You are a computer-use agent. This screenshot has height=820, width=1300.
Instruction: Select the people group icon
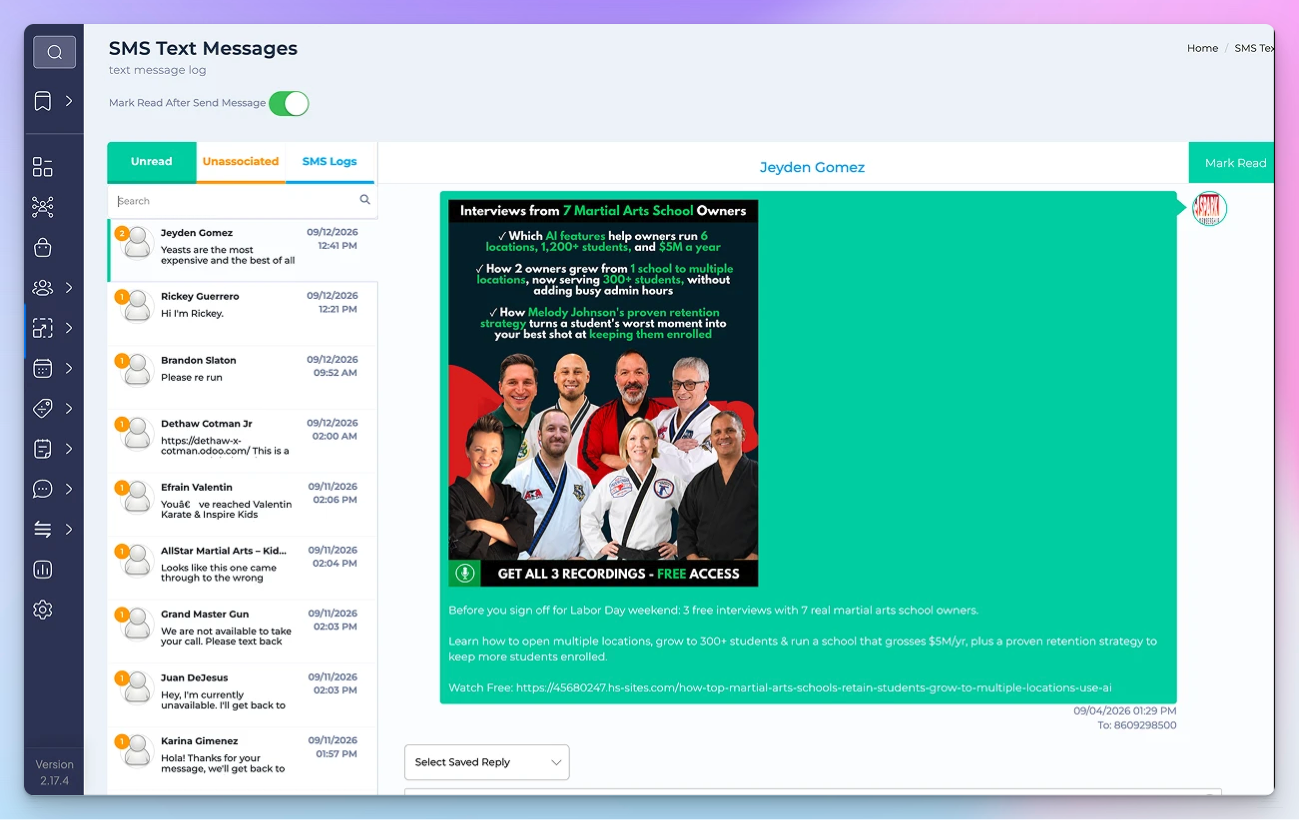[x=43, y=288]
